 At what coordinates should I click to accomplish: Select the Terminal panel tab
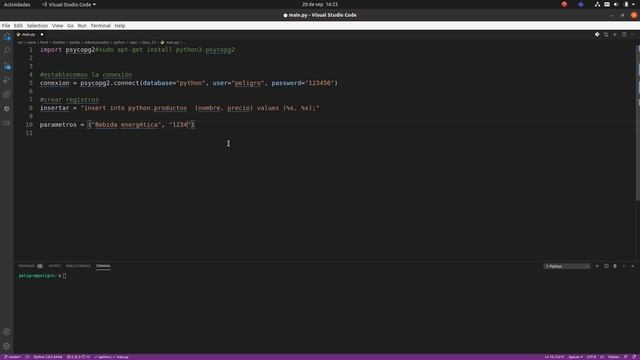point(103,266)
